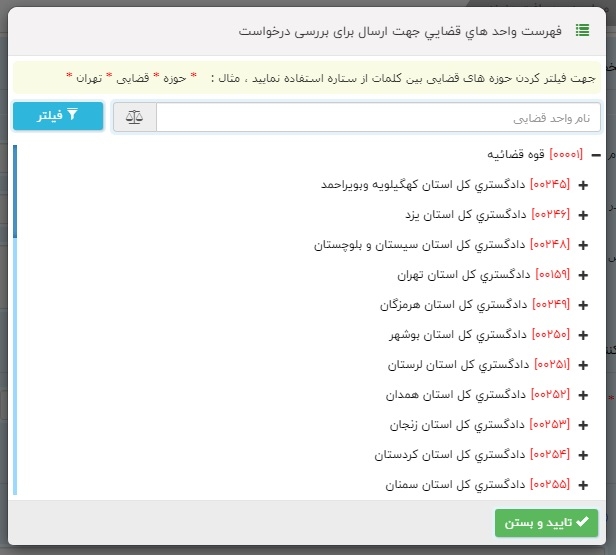Image resolution: width=616 pixels, height=555 pixels.
Task: Collapse the قوه قضائیه root node
Action: point(596,155)
